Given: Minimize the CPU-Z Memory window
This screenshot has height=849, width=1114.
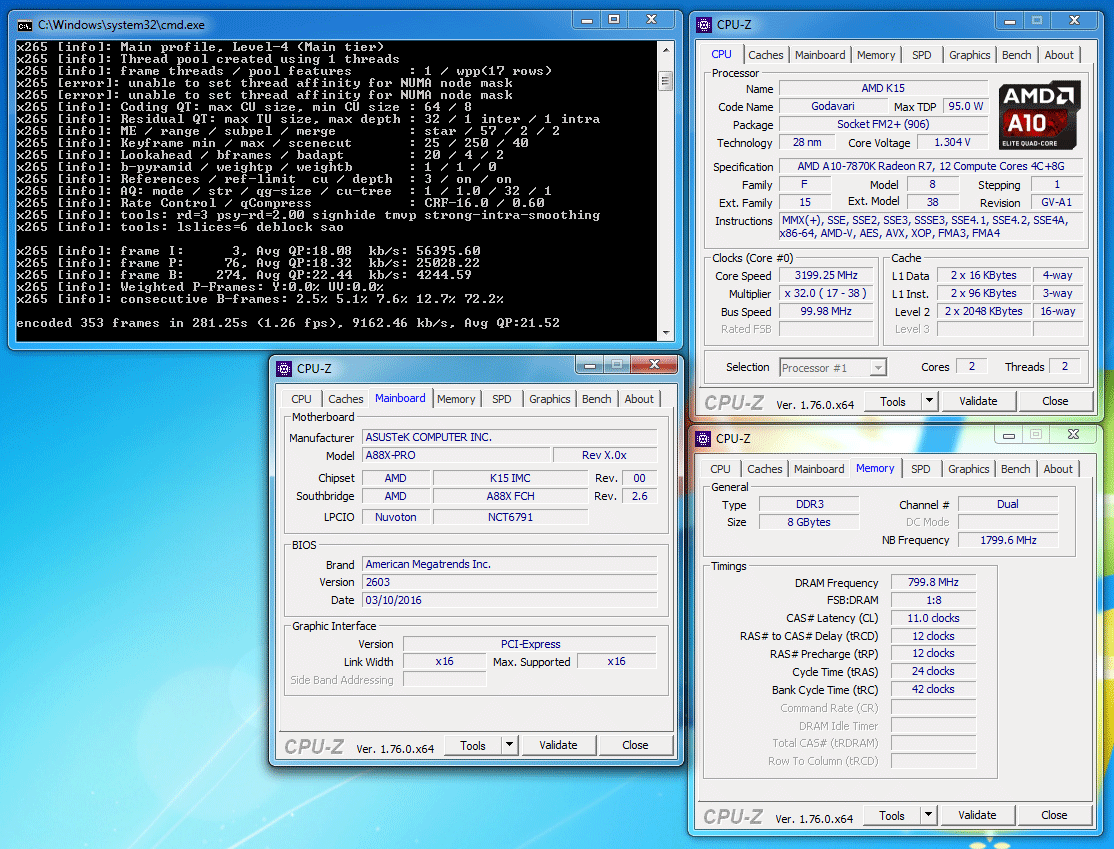Looking at the screenshot, I should point(1009,435).
